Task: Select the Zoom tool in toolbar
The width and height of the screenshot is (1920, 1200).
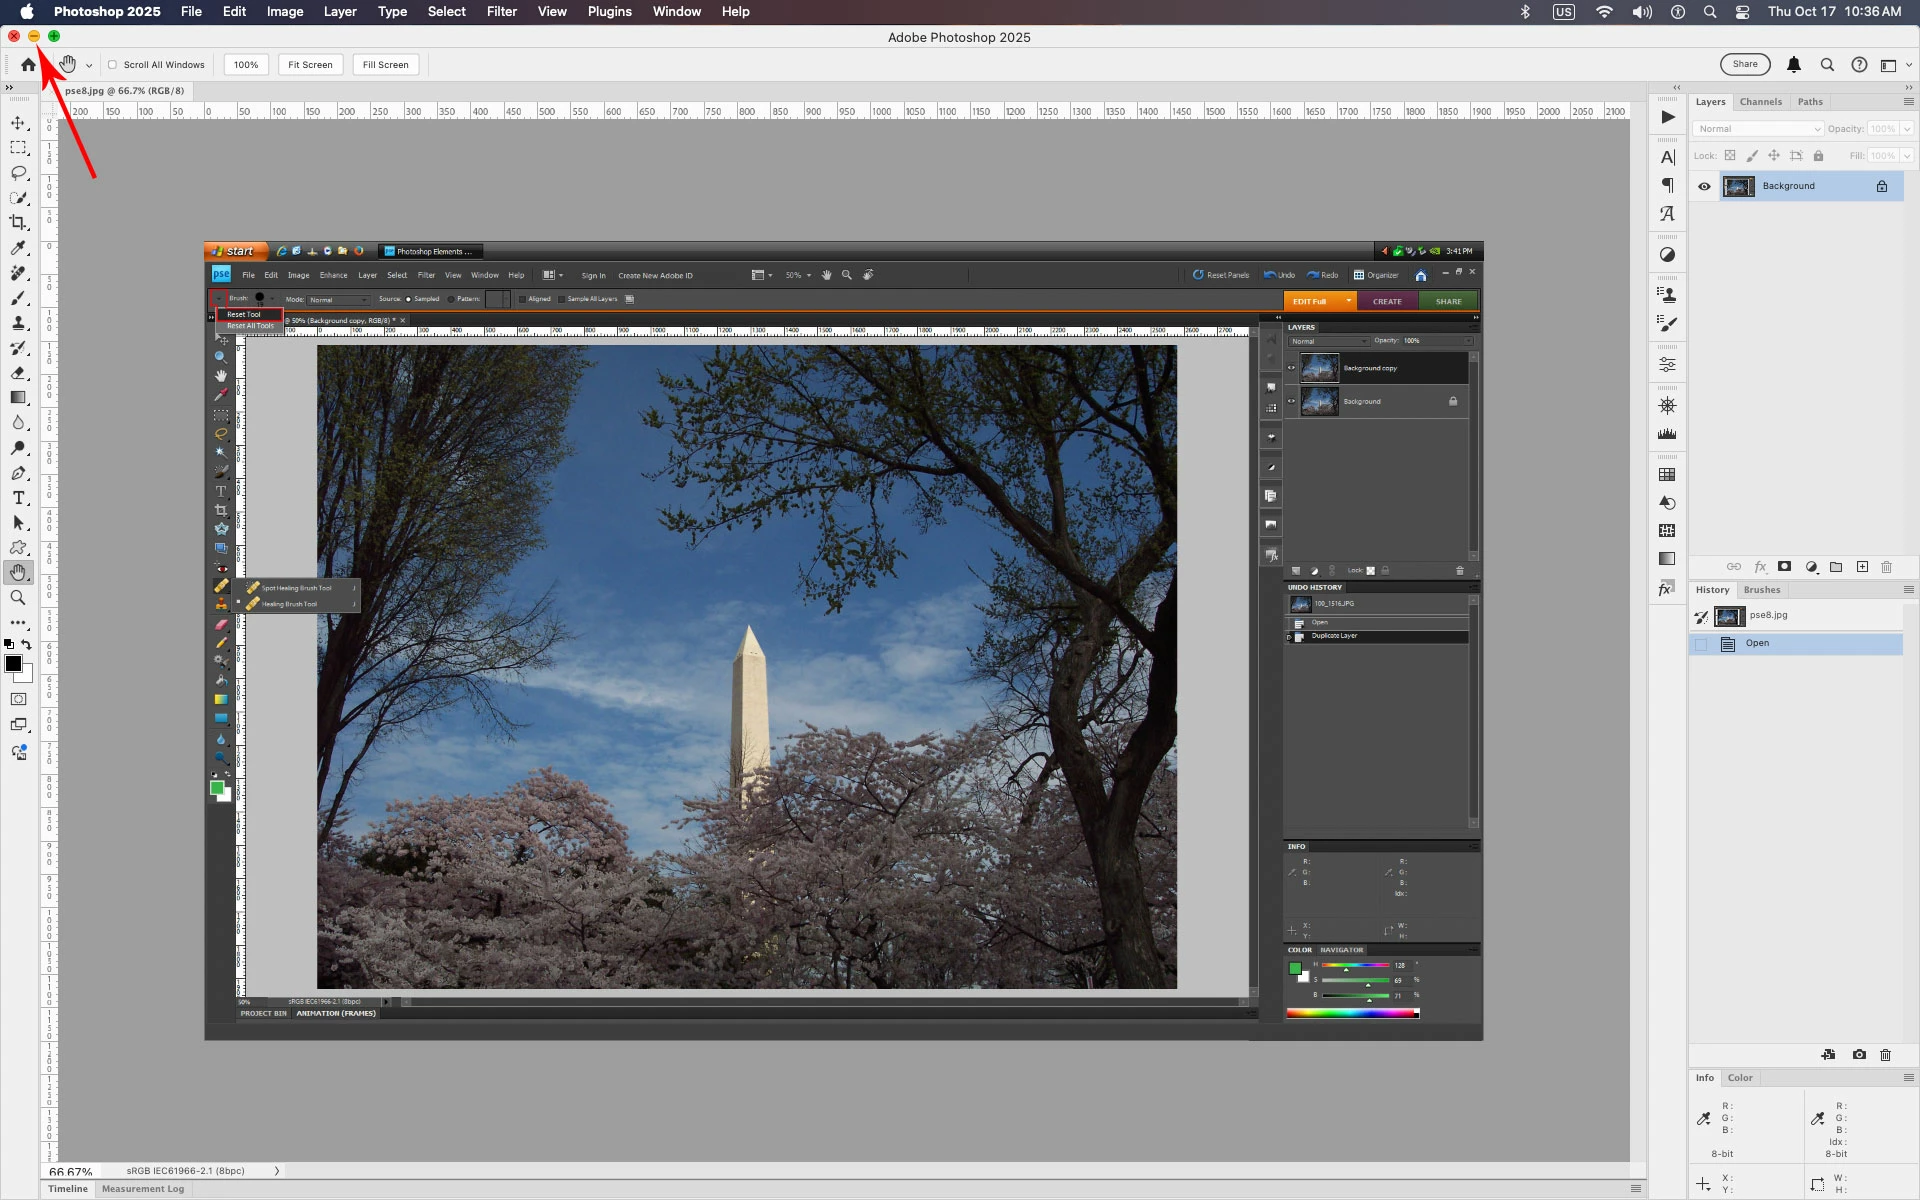Action: tap(18, 598)
